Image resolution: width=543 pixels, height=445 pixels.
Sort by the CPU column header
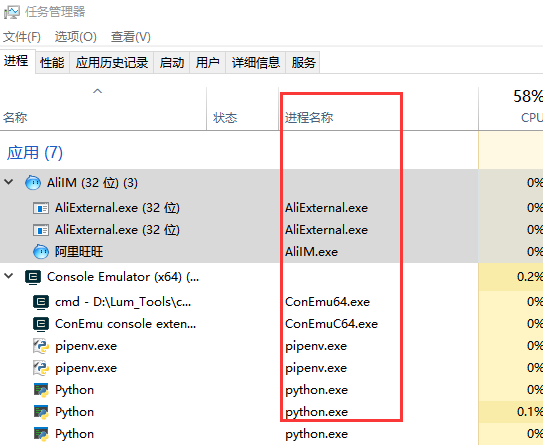click(x=511, y=109)
